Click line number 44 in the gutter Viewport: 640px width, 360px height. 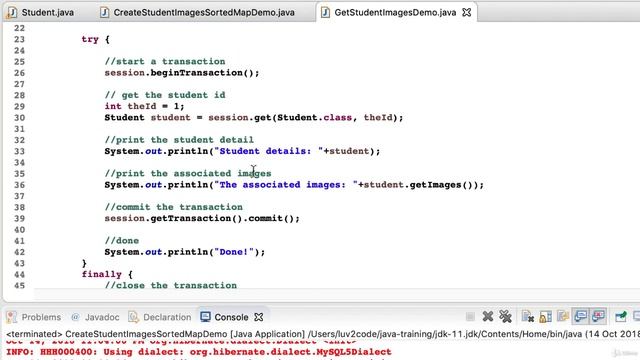coord(19,274)
